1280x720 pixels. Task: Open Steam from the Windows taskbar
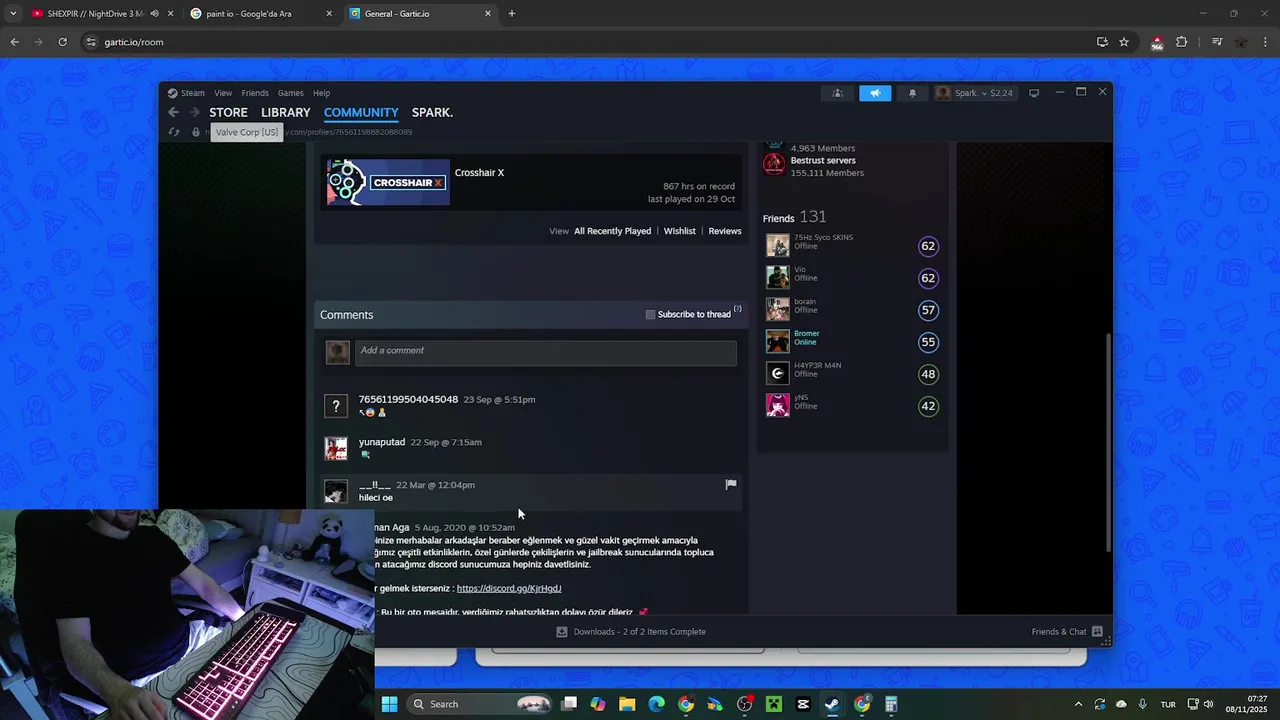click(832, 704)
